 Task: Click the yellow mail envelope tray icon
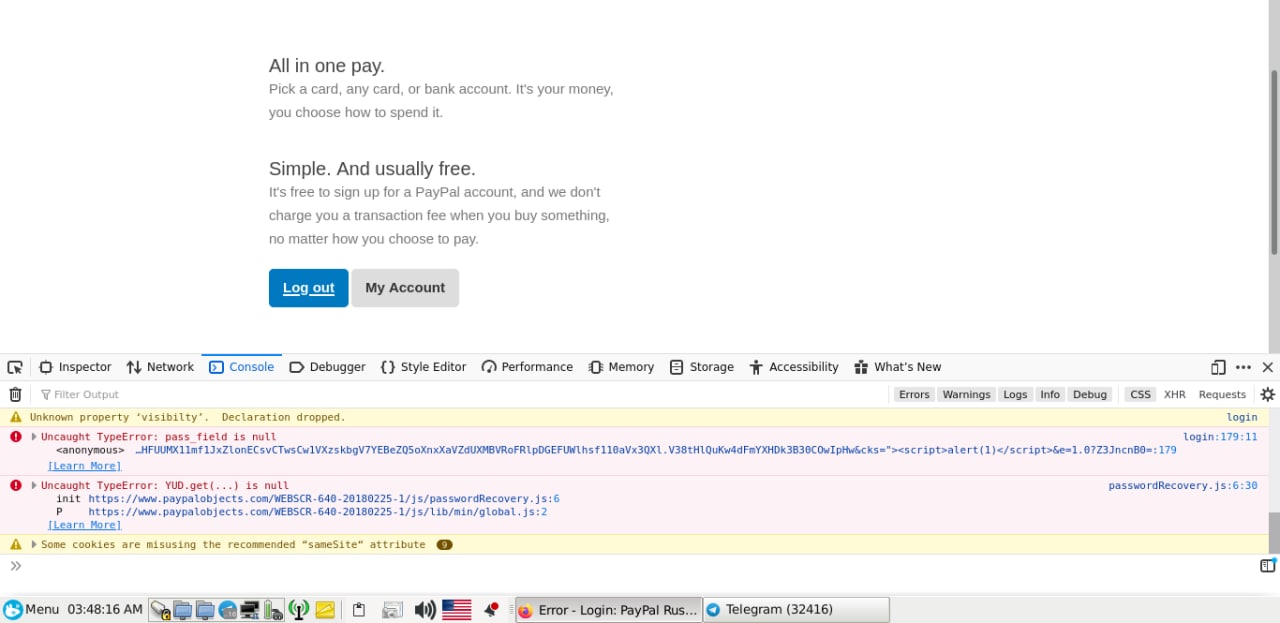(324, 609)
